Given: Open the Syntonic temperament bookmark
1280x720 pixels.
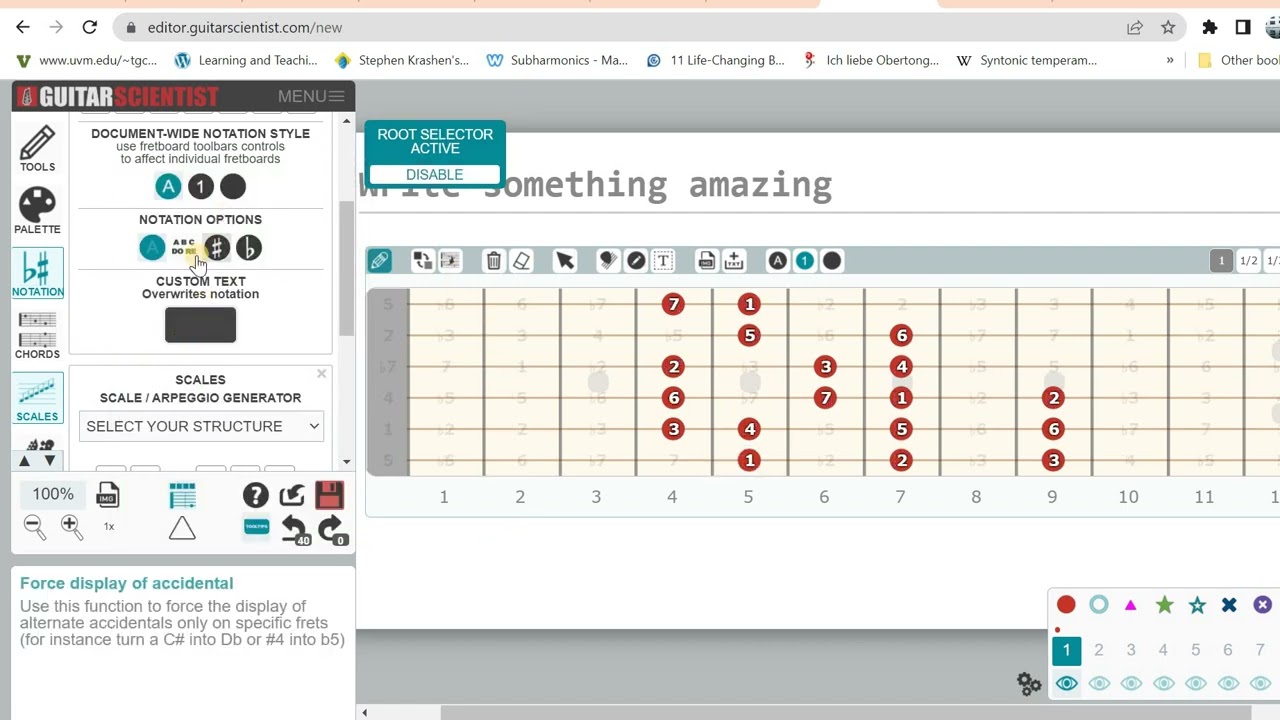Looking at the screenshot, I should click(1027, 60).
